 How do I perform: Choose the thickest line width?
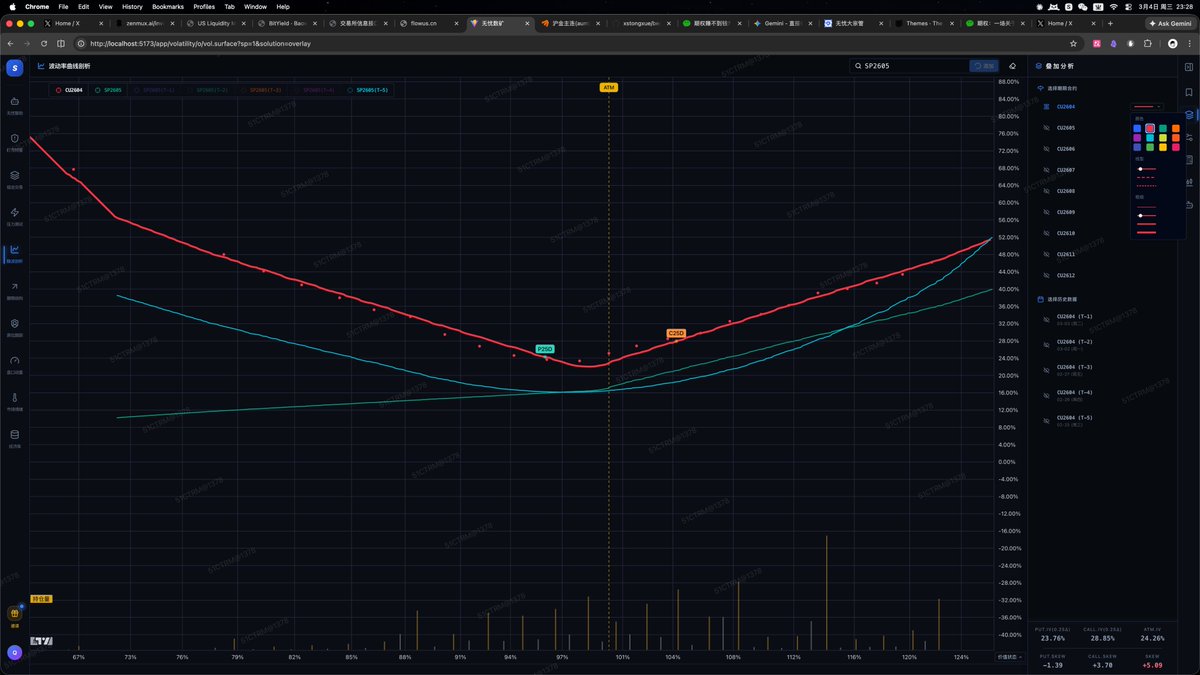[1147, 232]
